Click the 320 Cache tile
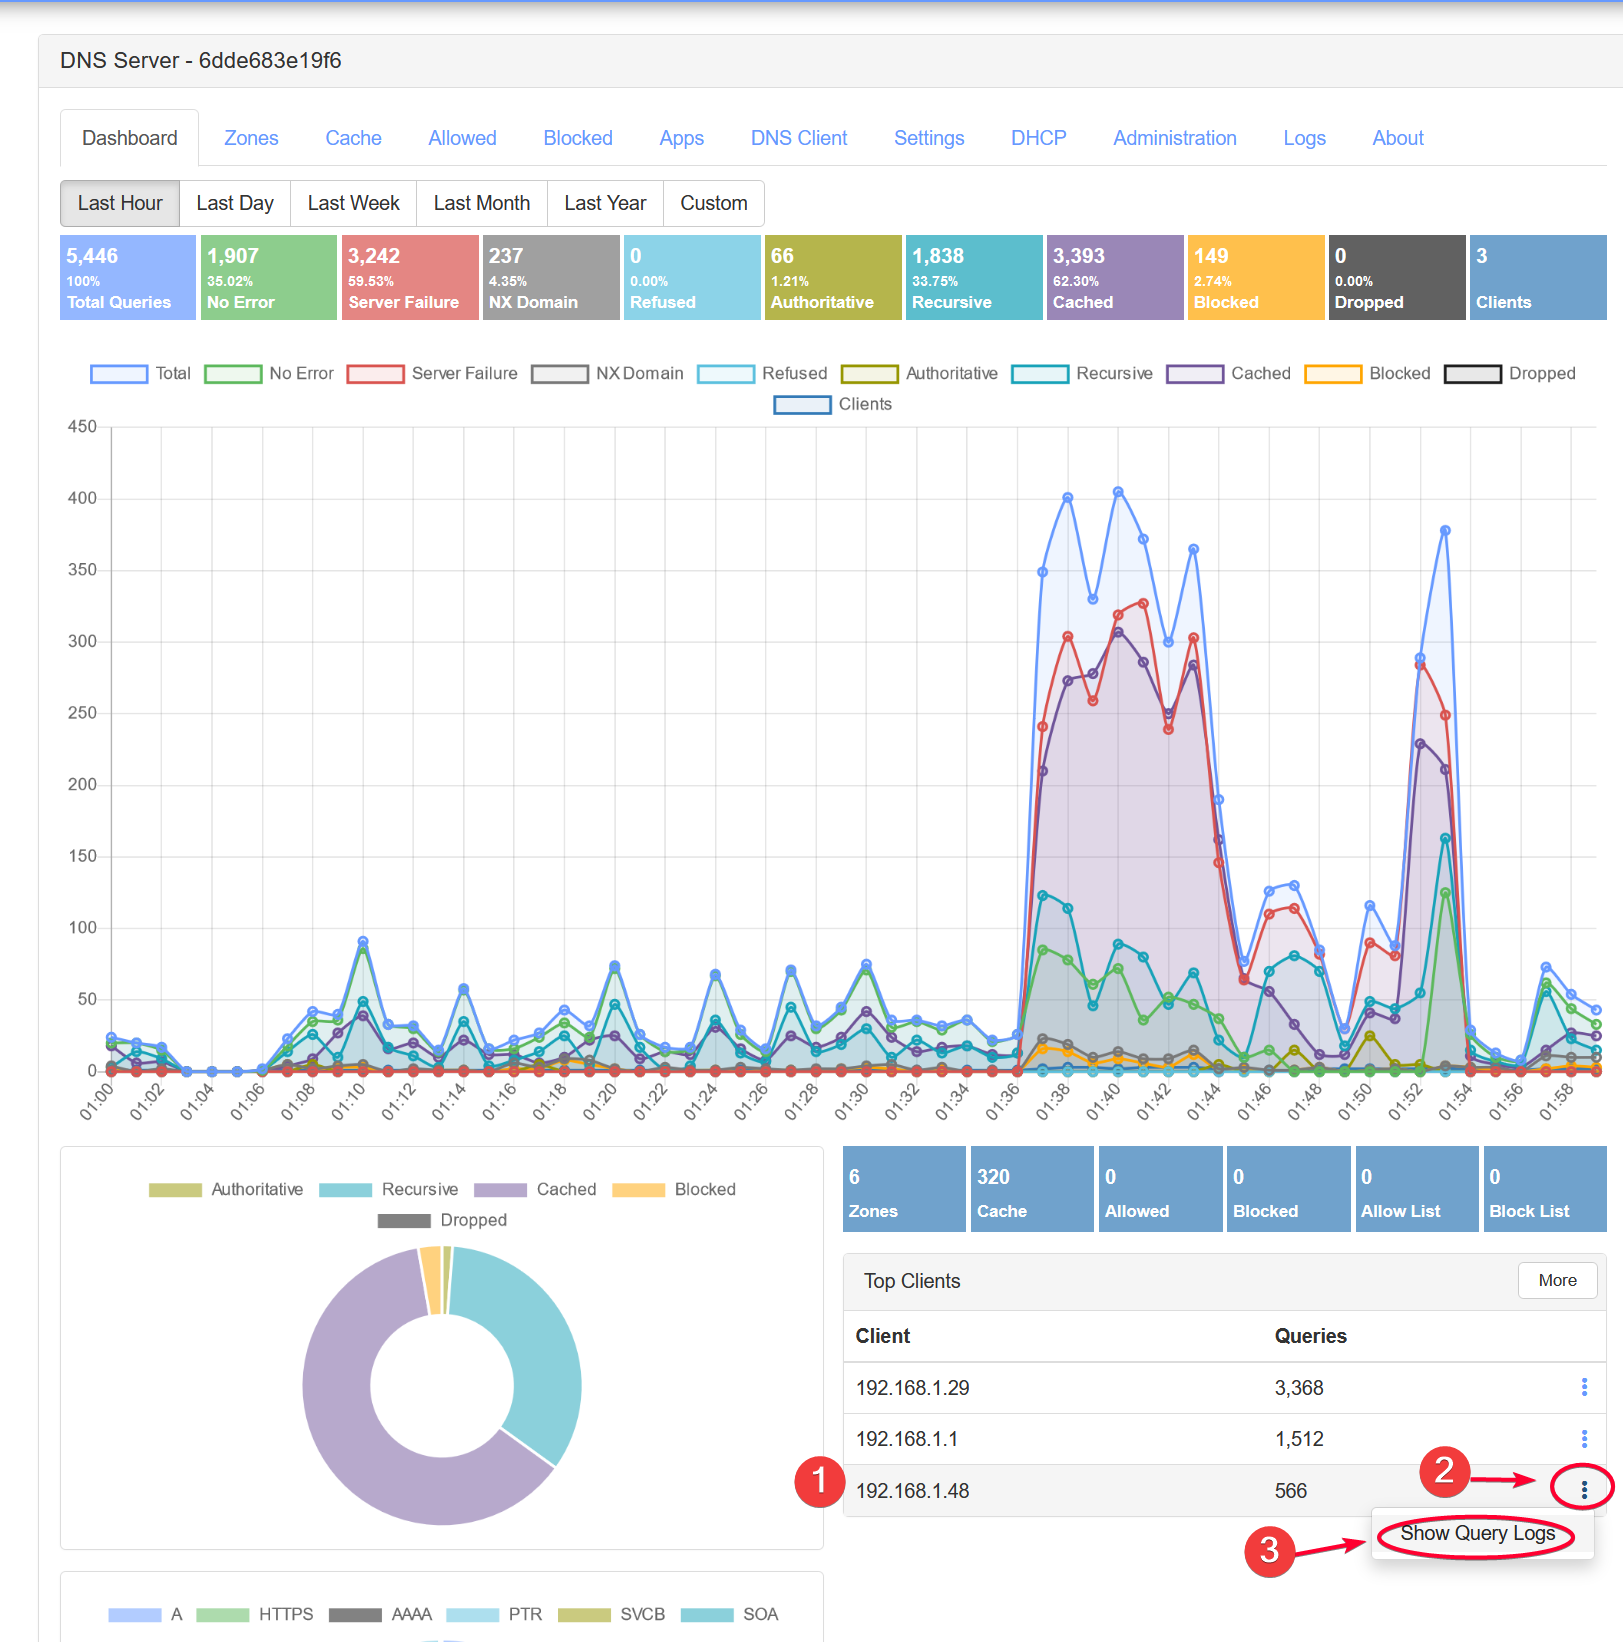The height and width of the screenshot is (1642, 1623). coord(1032,1189)
